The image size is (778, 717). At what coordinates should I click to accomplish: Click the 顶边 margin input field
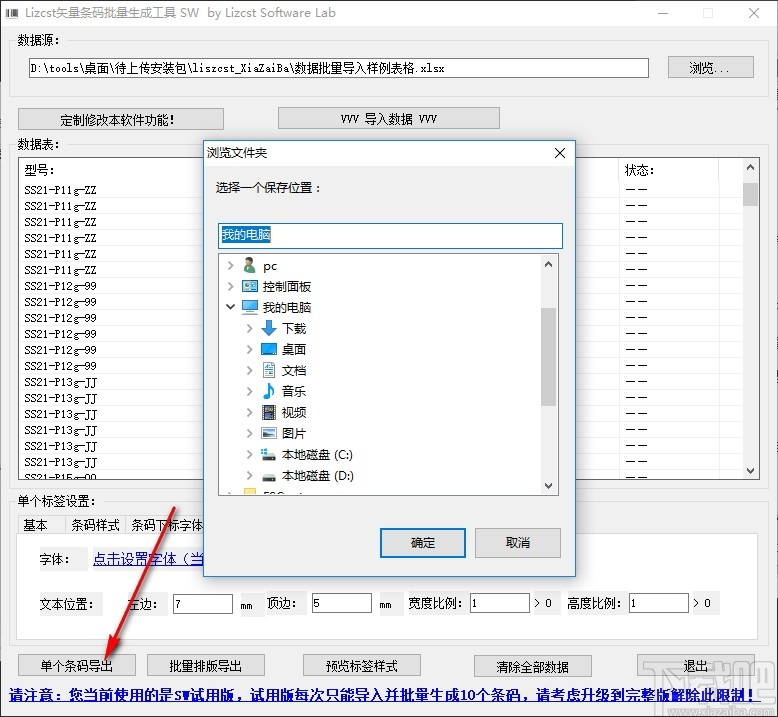(342, 603)
